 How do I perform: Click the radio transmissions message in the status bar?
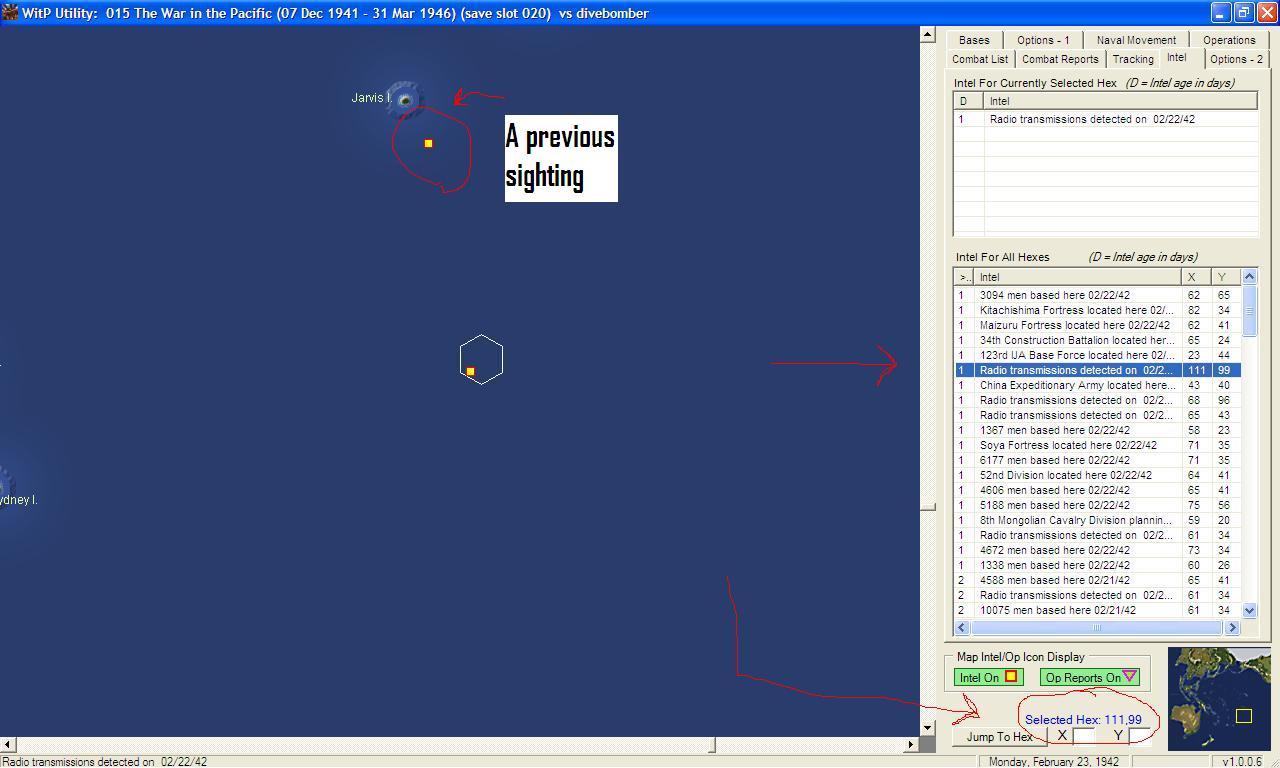click(104, 761)
